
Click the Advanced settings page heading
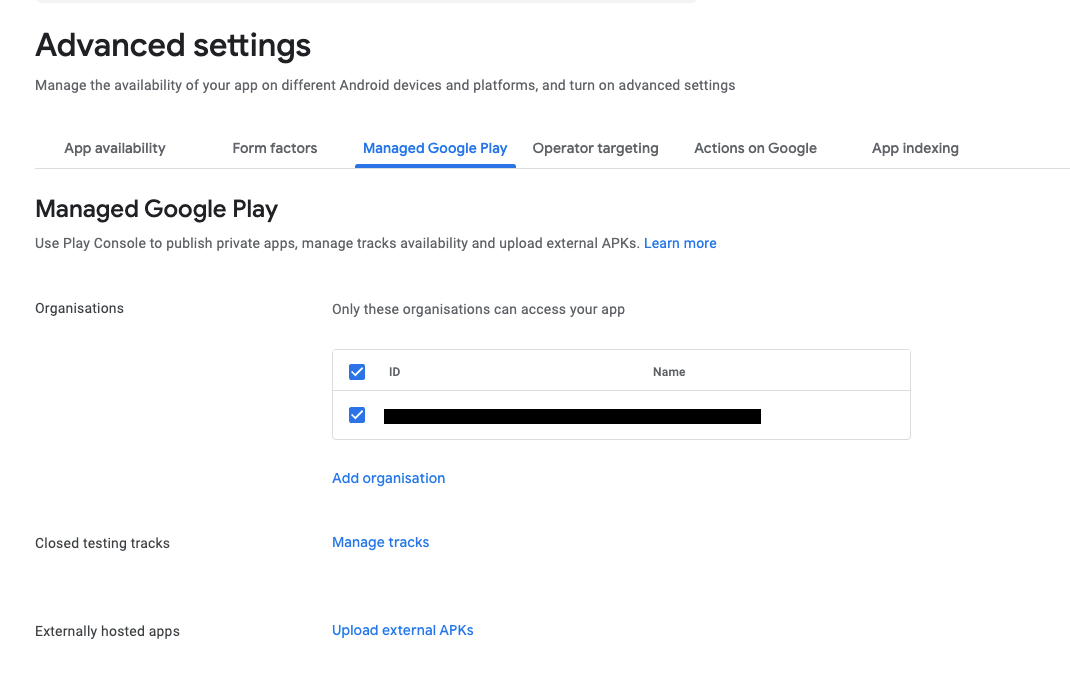173,45
